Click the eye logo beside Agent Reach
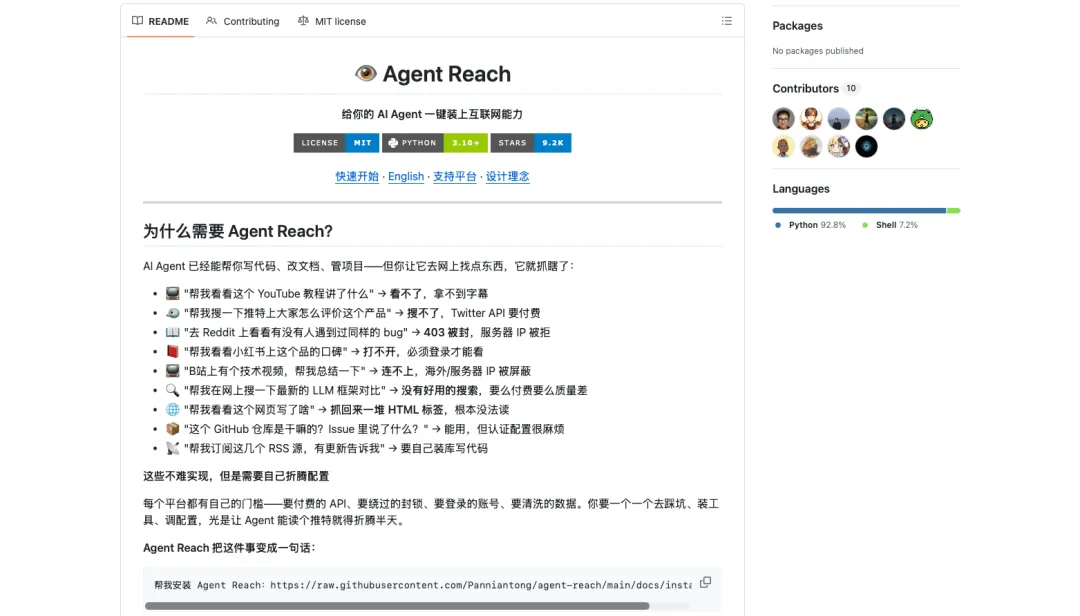1080x616 pixels. [x=366, y=73]
